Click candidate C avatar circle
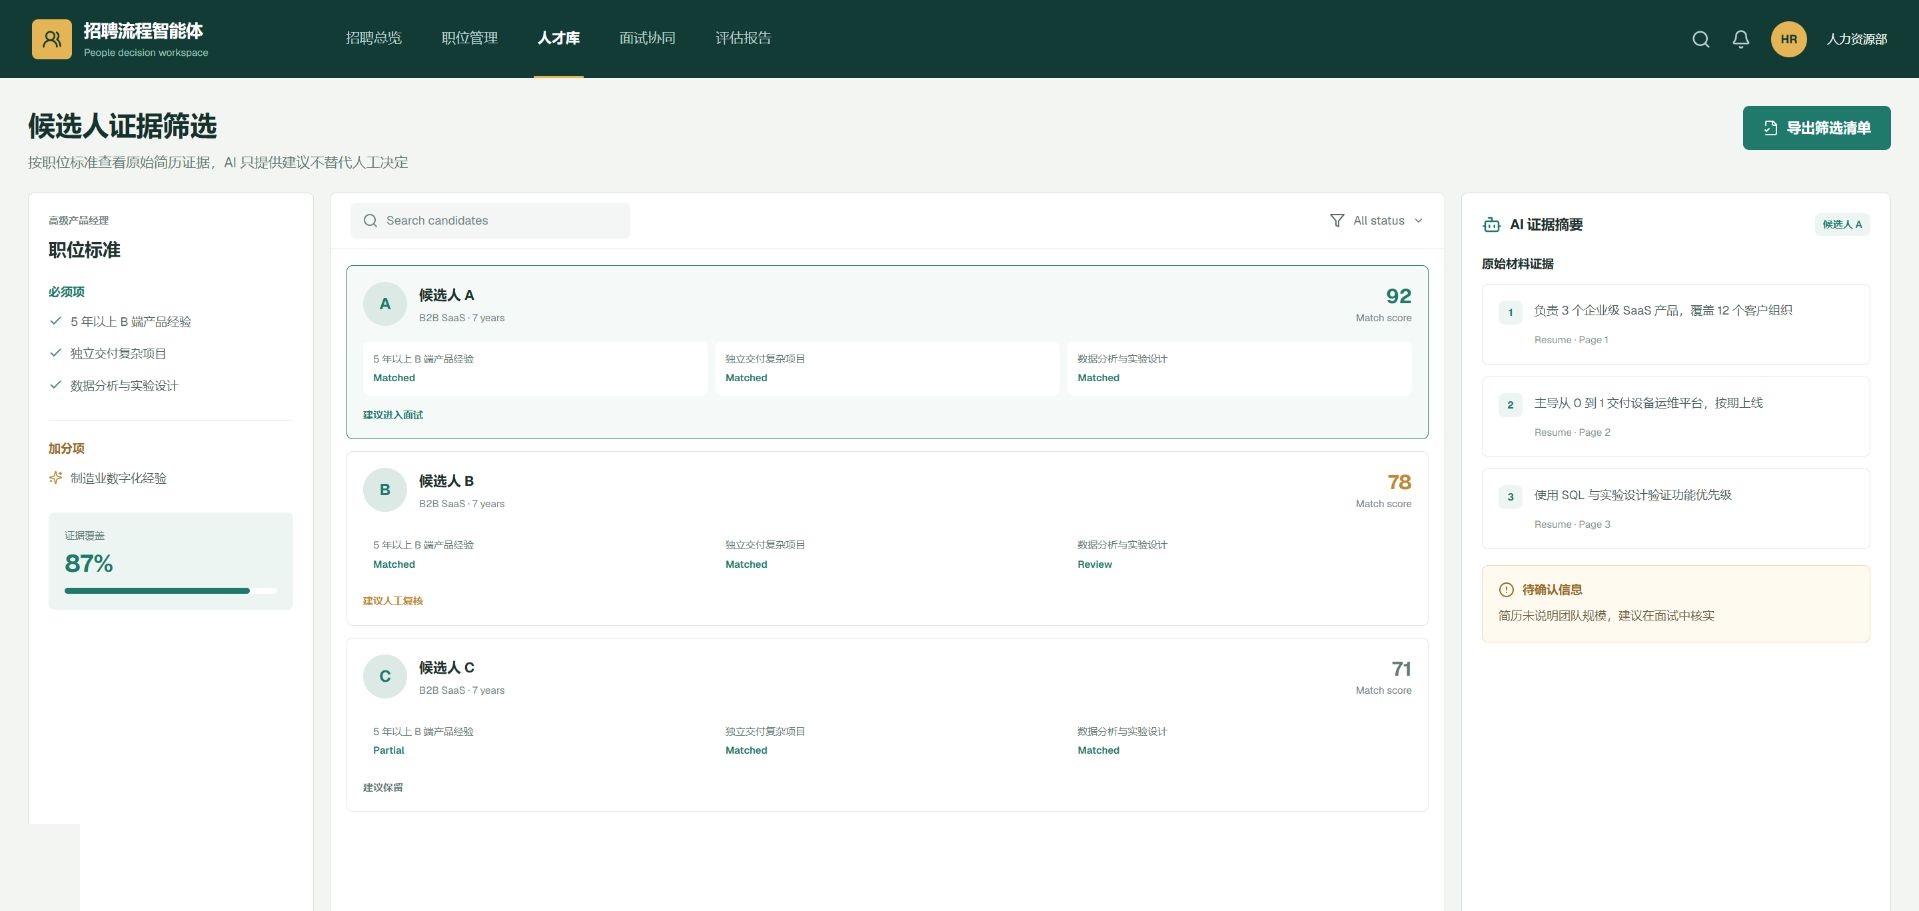Image resolution: width=1919 pixels, height=911 pixels. click(385, 677)
